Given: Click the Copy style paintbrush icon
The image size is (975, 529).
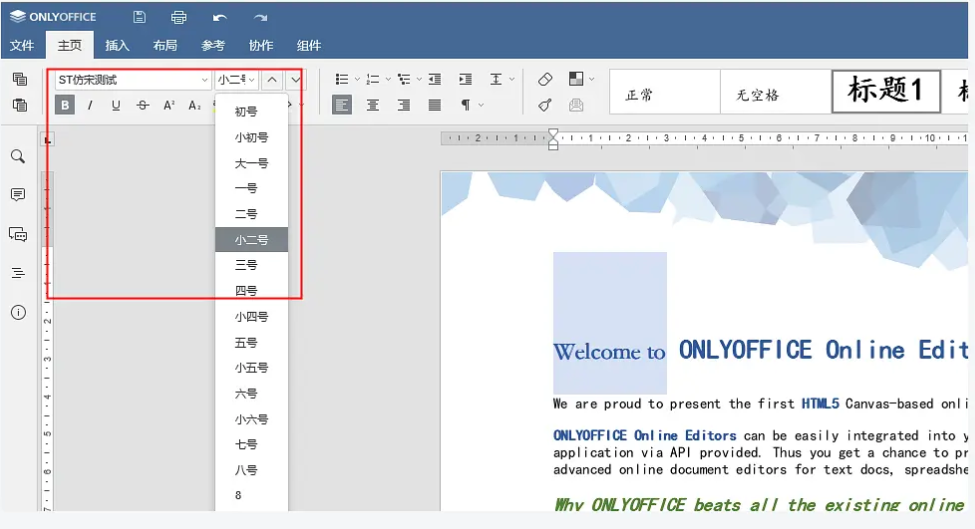Looking at the screenshot, I should point(545,105).
